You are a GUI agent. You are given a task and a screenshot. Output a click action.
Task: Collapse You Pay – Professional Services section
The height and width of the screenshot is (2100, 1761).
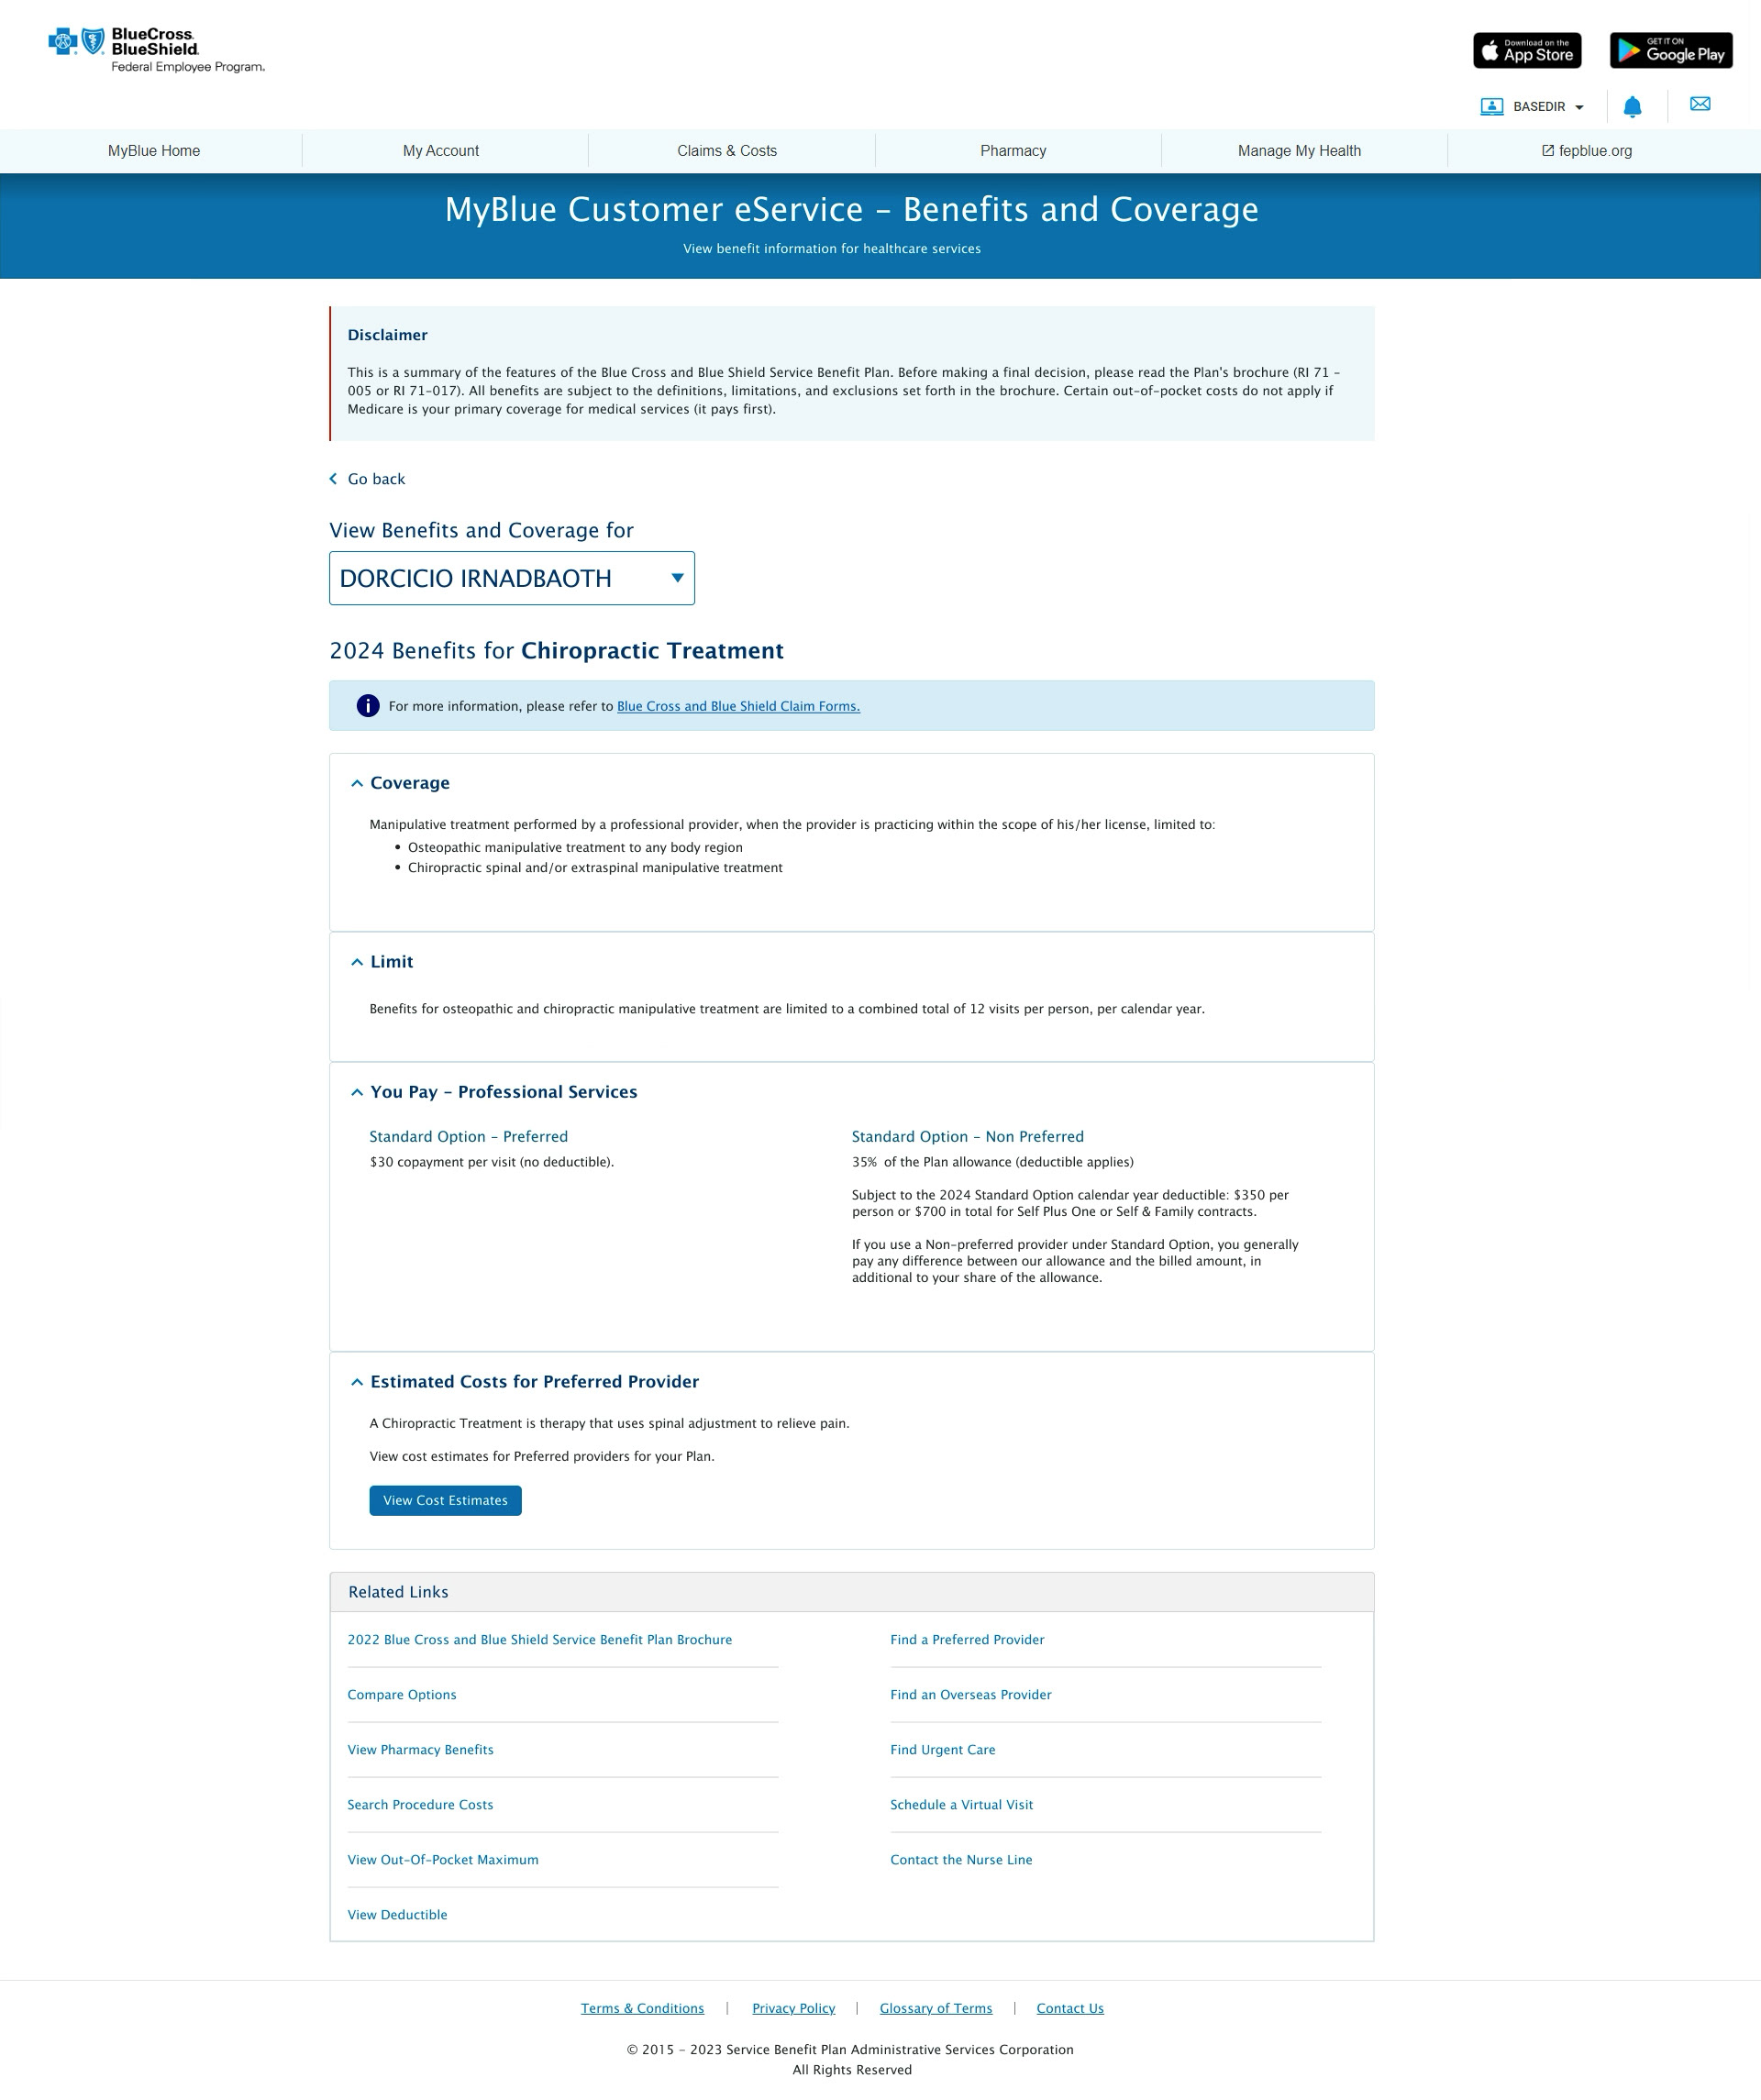point(357,1092)
